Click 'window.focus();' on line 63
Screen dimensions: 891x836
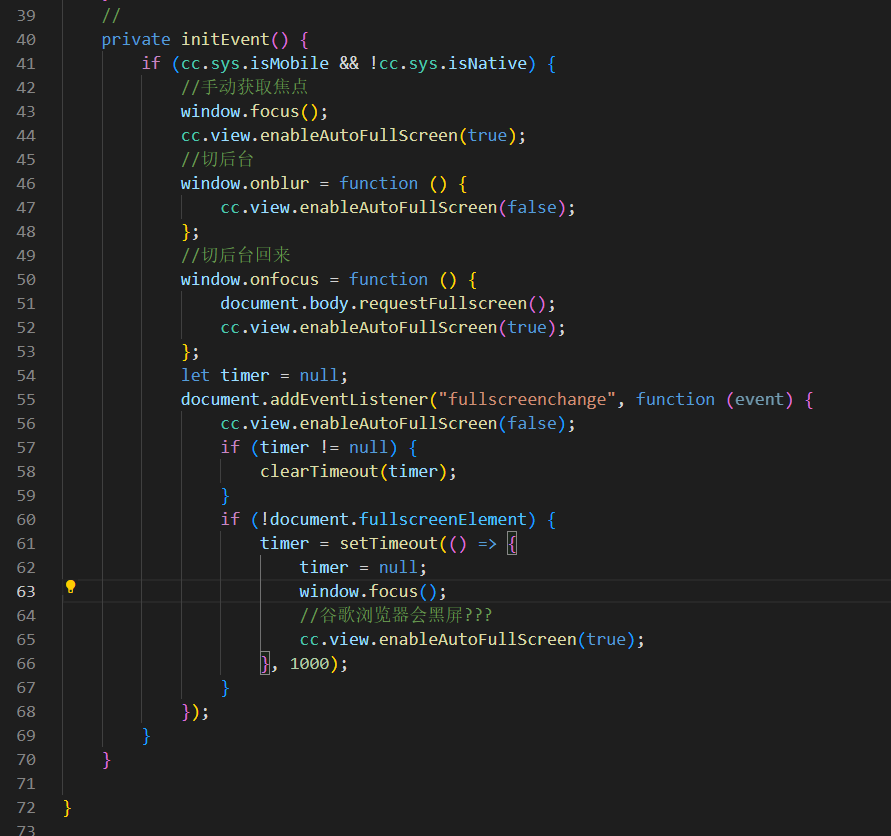point(373,592)
